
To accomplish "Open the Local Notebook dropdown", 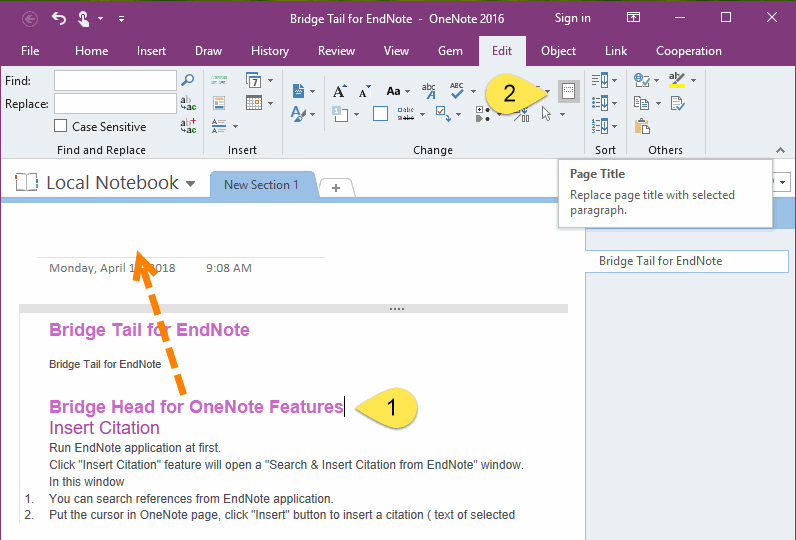I will (190, 183).
